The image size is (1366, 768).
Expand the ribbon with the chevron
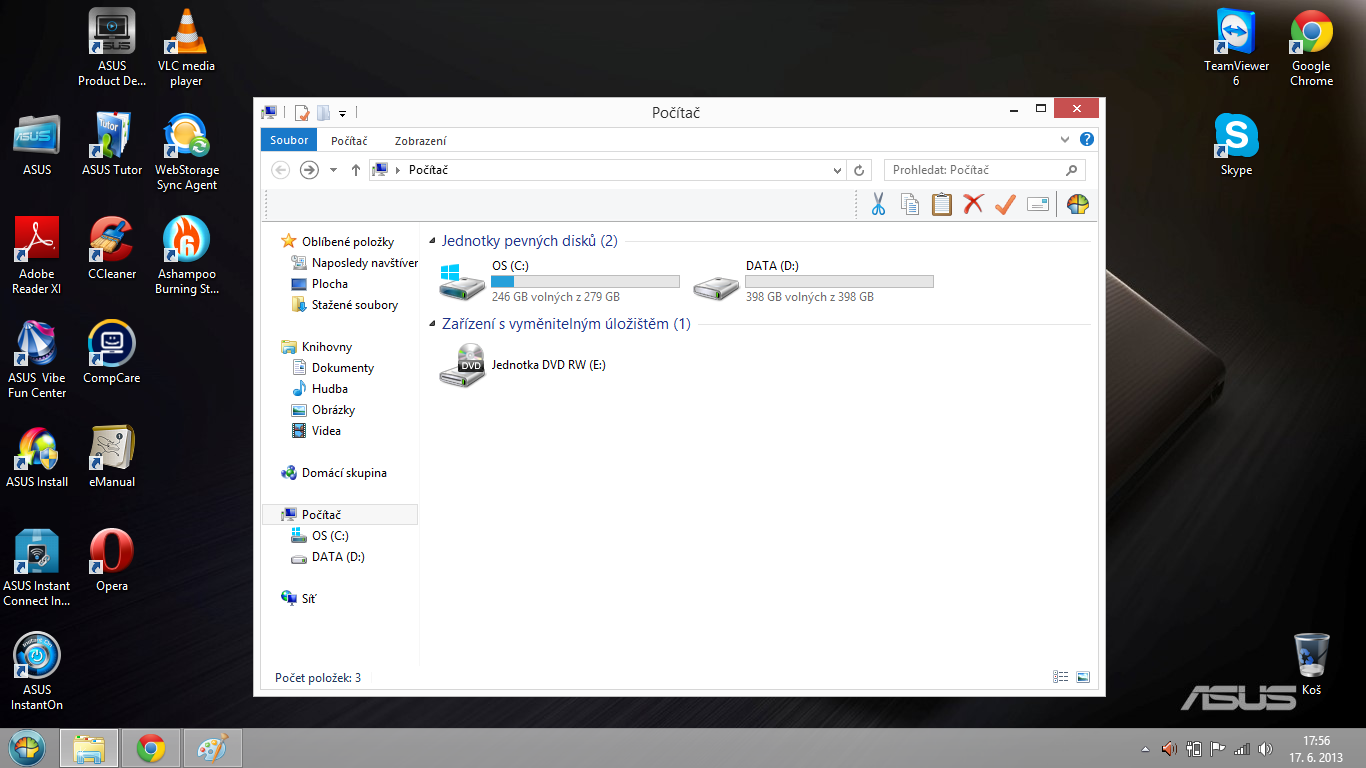(x=1066, y=140)
